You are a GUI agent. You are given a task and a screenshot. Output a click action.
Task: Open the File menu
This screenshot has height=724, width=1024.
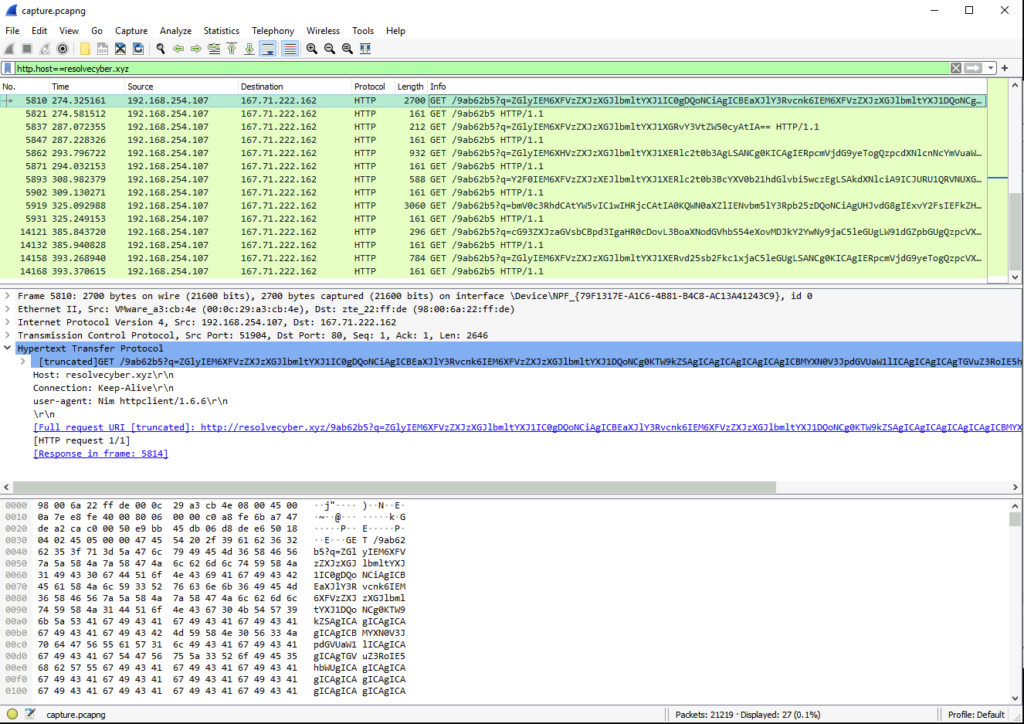click(12, 31)
